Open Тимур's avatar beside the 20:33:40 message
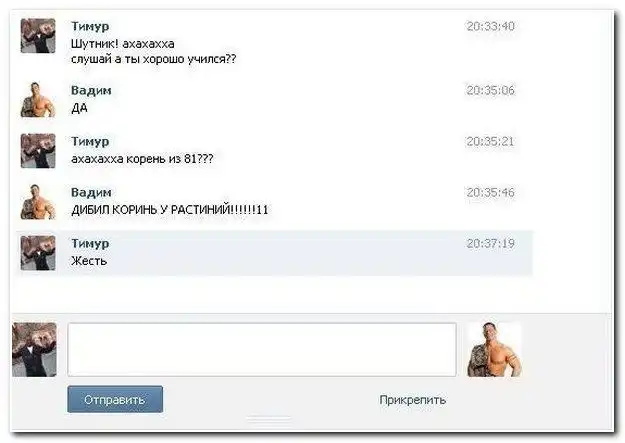 point(38,36)
